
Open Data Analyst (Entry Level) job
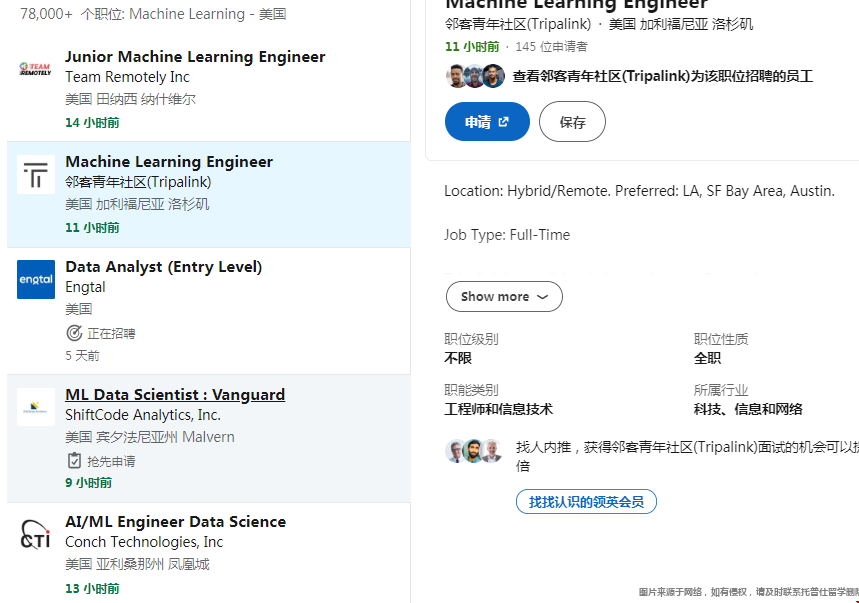click(x=164, y=267)
